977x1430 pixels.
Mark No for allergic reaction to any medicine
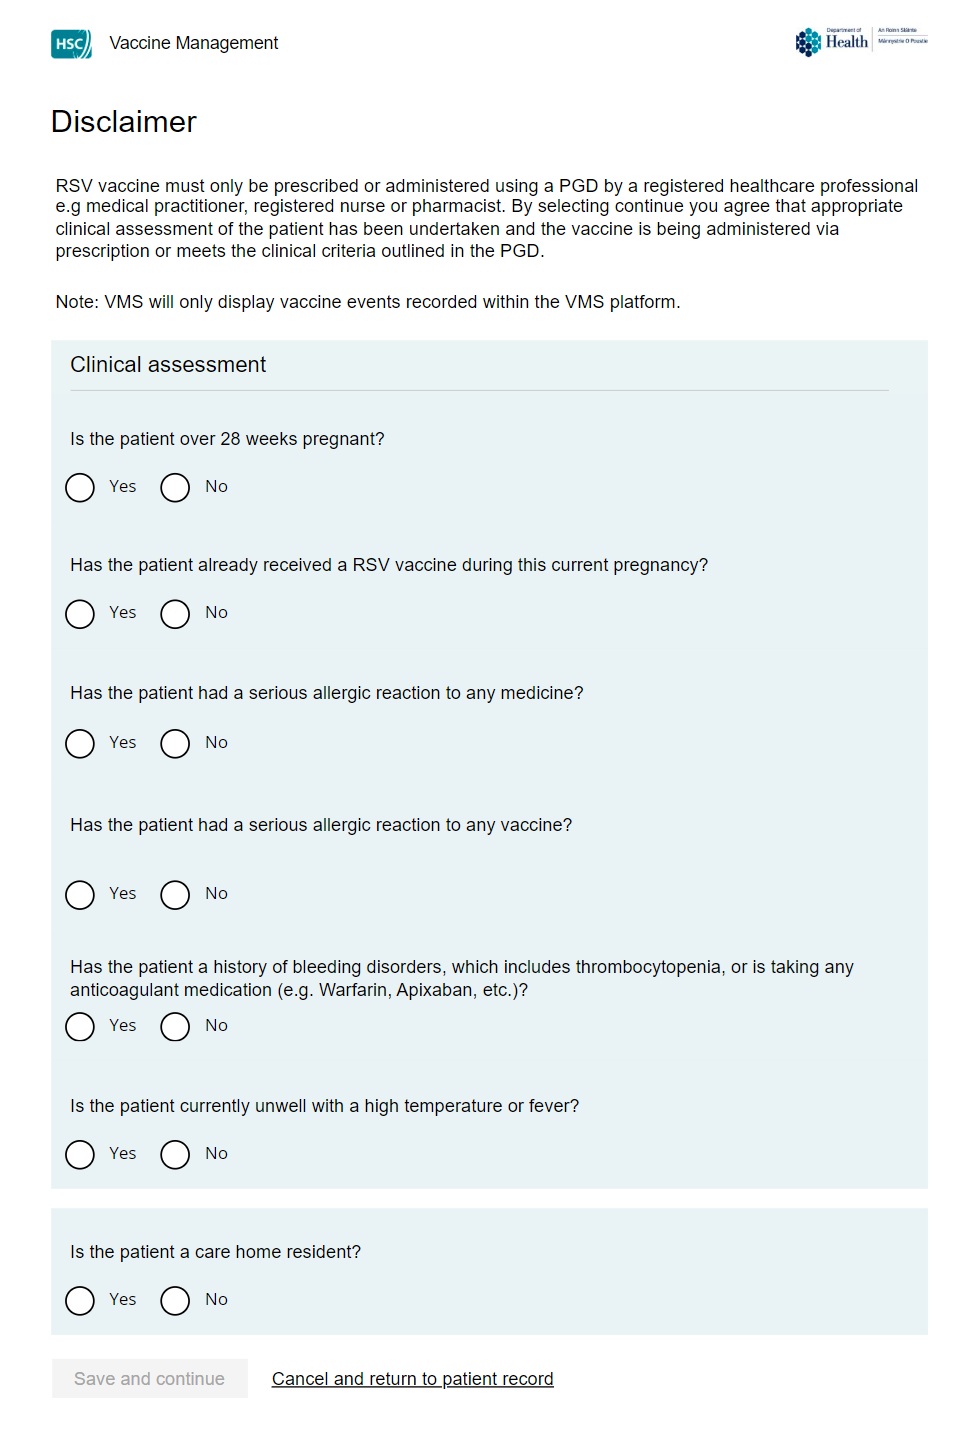click(x=175, y=744)
